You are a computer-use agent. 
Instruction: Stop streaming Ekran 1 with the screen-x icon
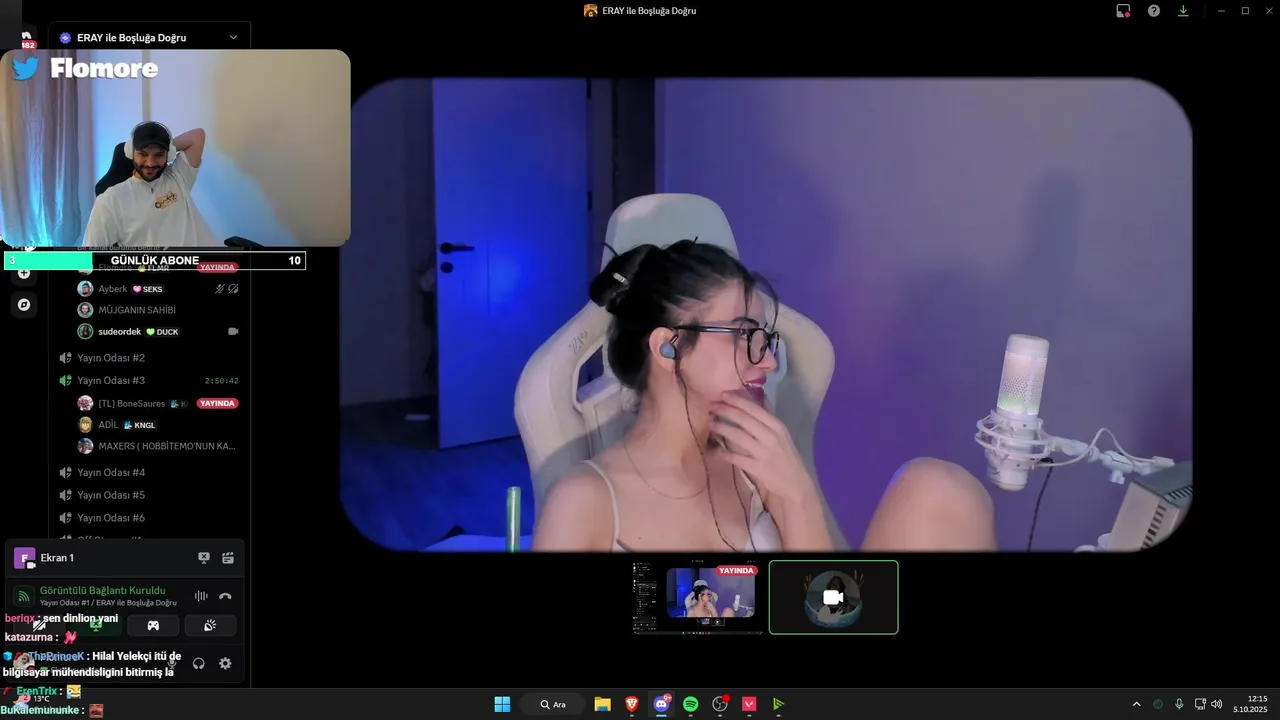[204, 558]
